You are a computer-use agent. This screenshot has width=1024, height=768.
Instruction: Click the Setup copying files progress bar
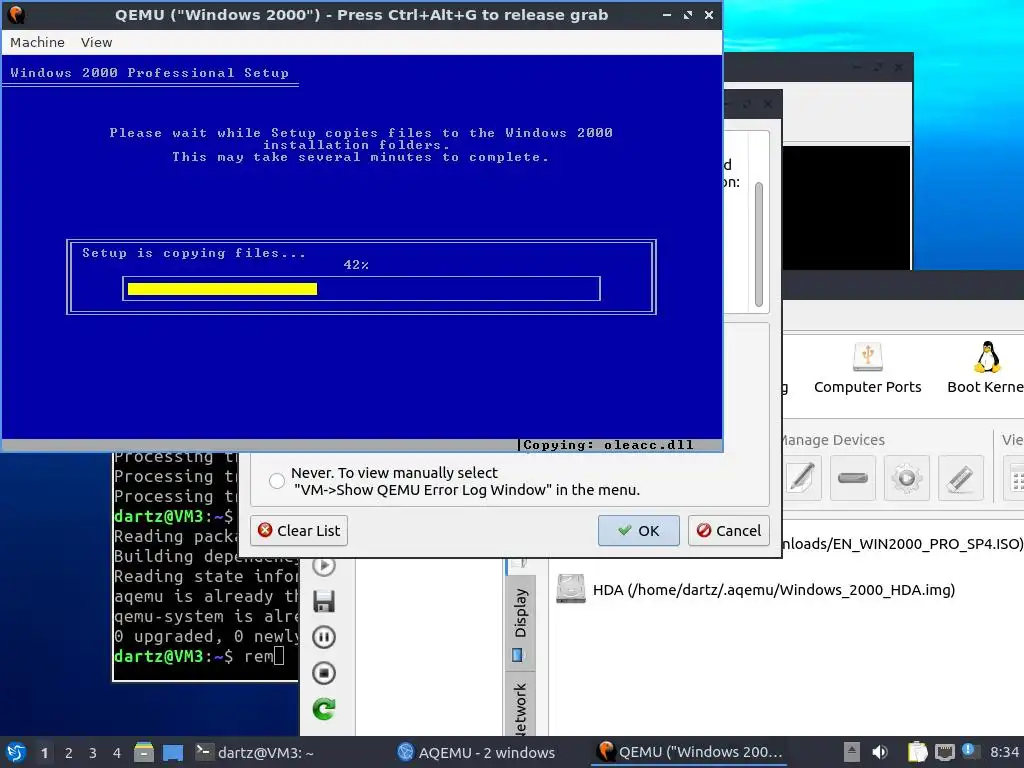point(361,289)
